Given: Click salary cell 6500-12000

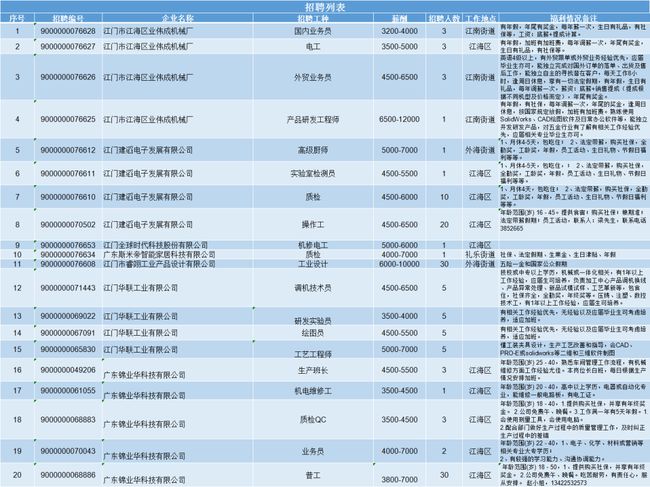Looking at the screenshot, I should click(x=400, y=119).
